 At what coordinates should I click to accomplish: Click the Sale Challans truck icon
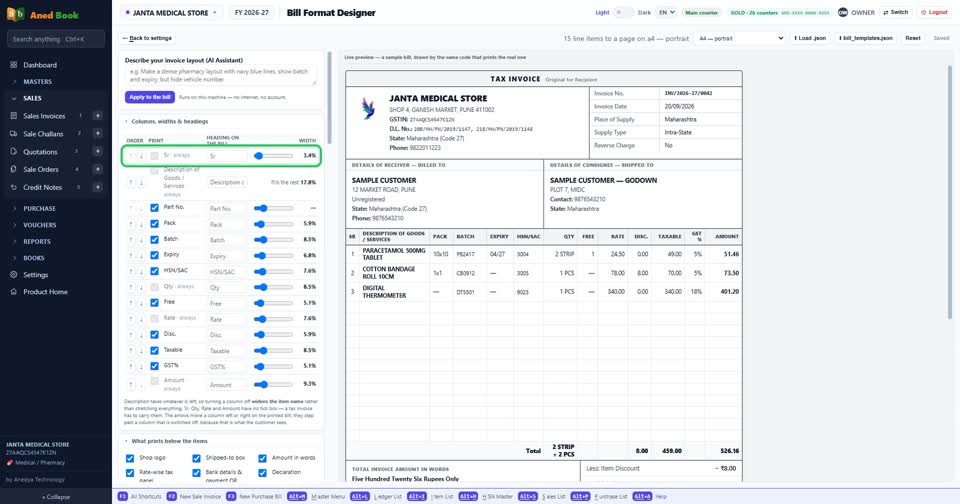tap(13, 134)
